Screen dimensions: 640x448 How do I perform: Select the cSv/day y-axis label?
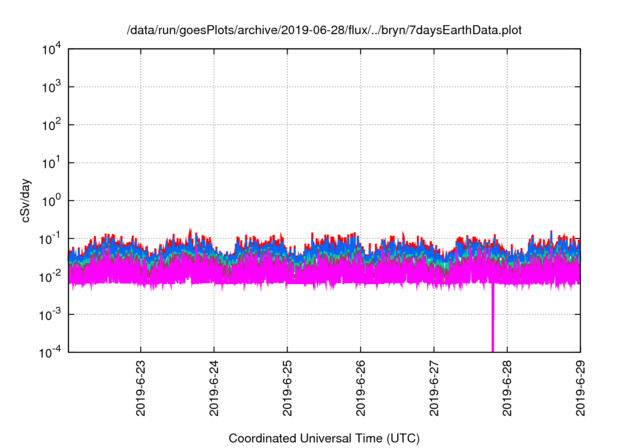pos(26,200)
